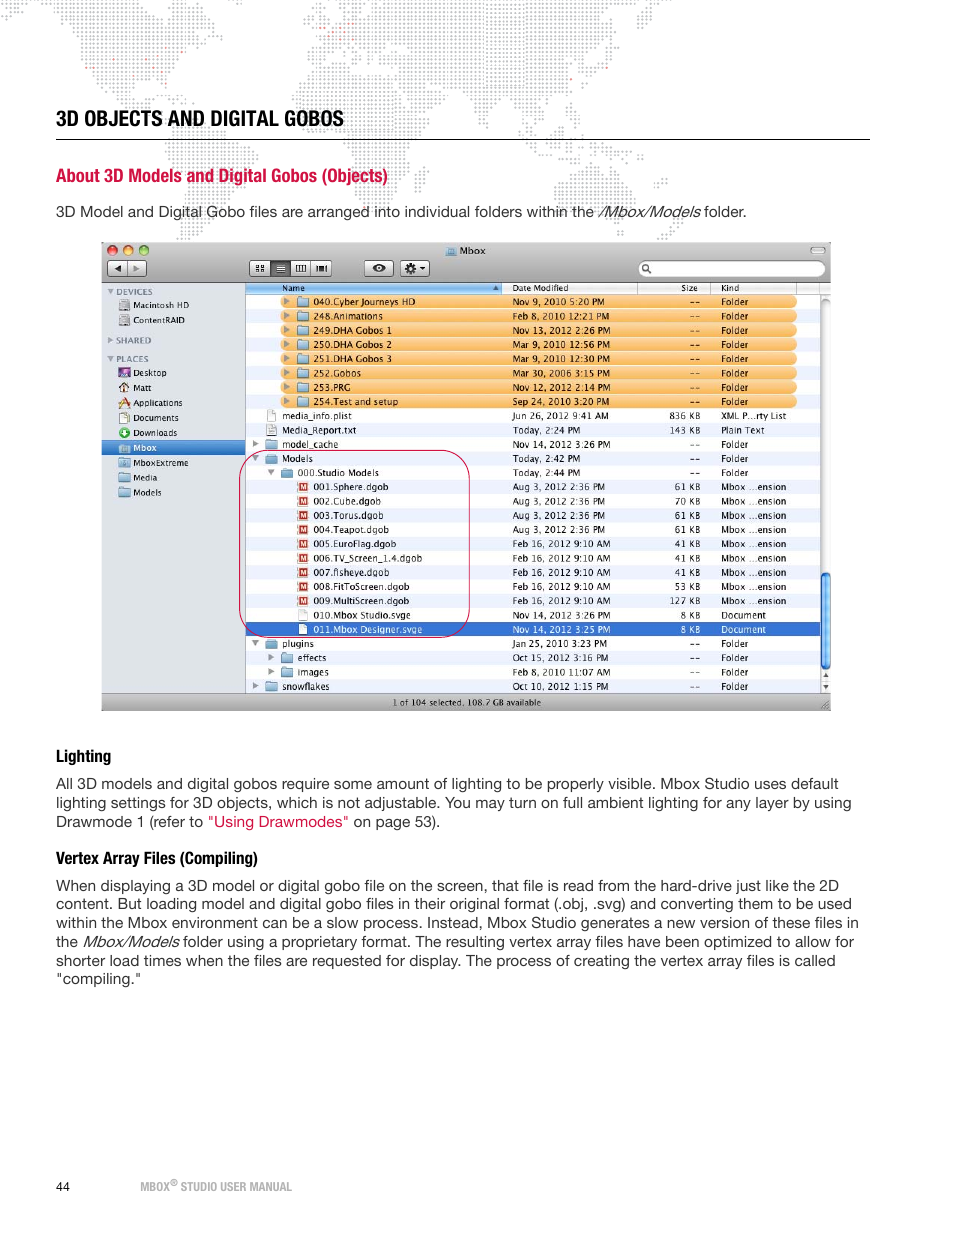Switch Finder to list view

[280, 268]
